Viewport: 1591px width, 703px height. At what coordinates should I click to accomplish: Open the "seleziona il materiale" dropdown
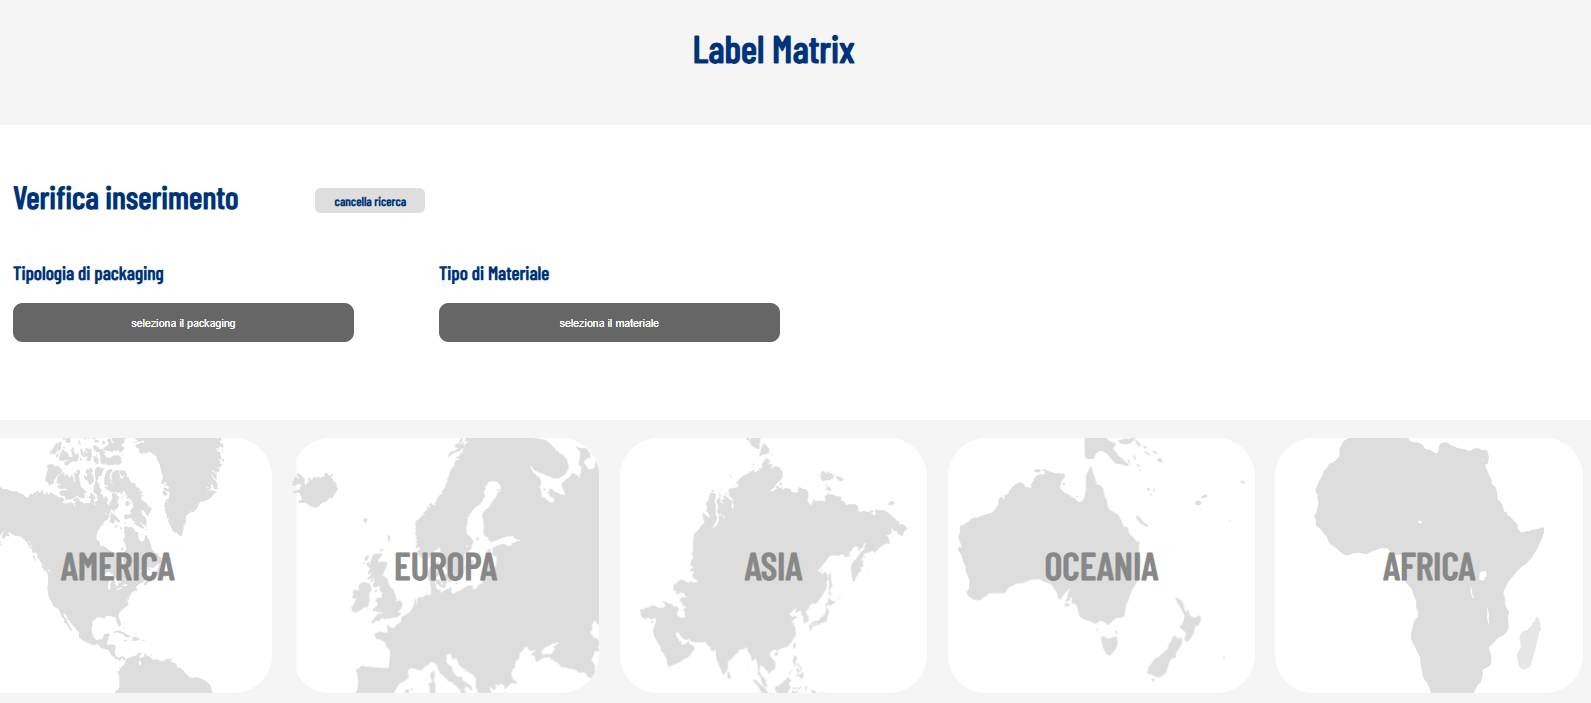coord(609,323)
